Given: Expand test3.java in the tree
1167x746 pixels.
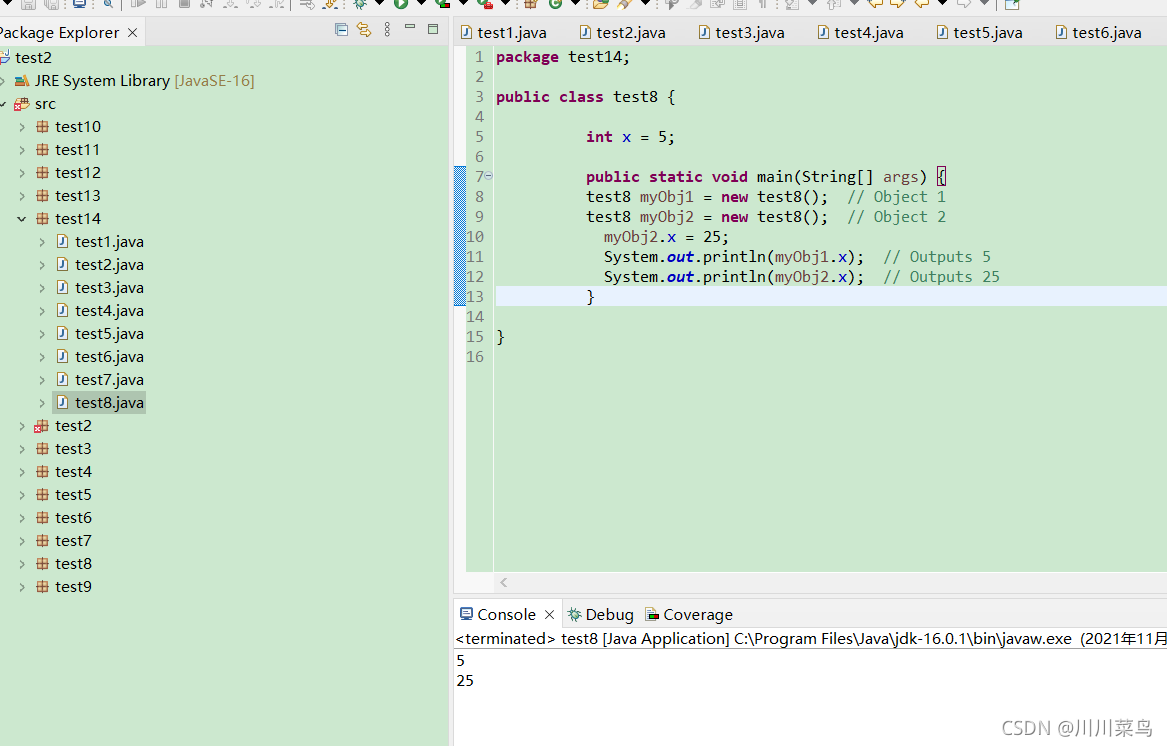Looking at the screenshot, I should click(x=42, y=288).
